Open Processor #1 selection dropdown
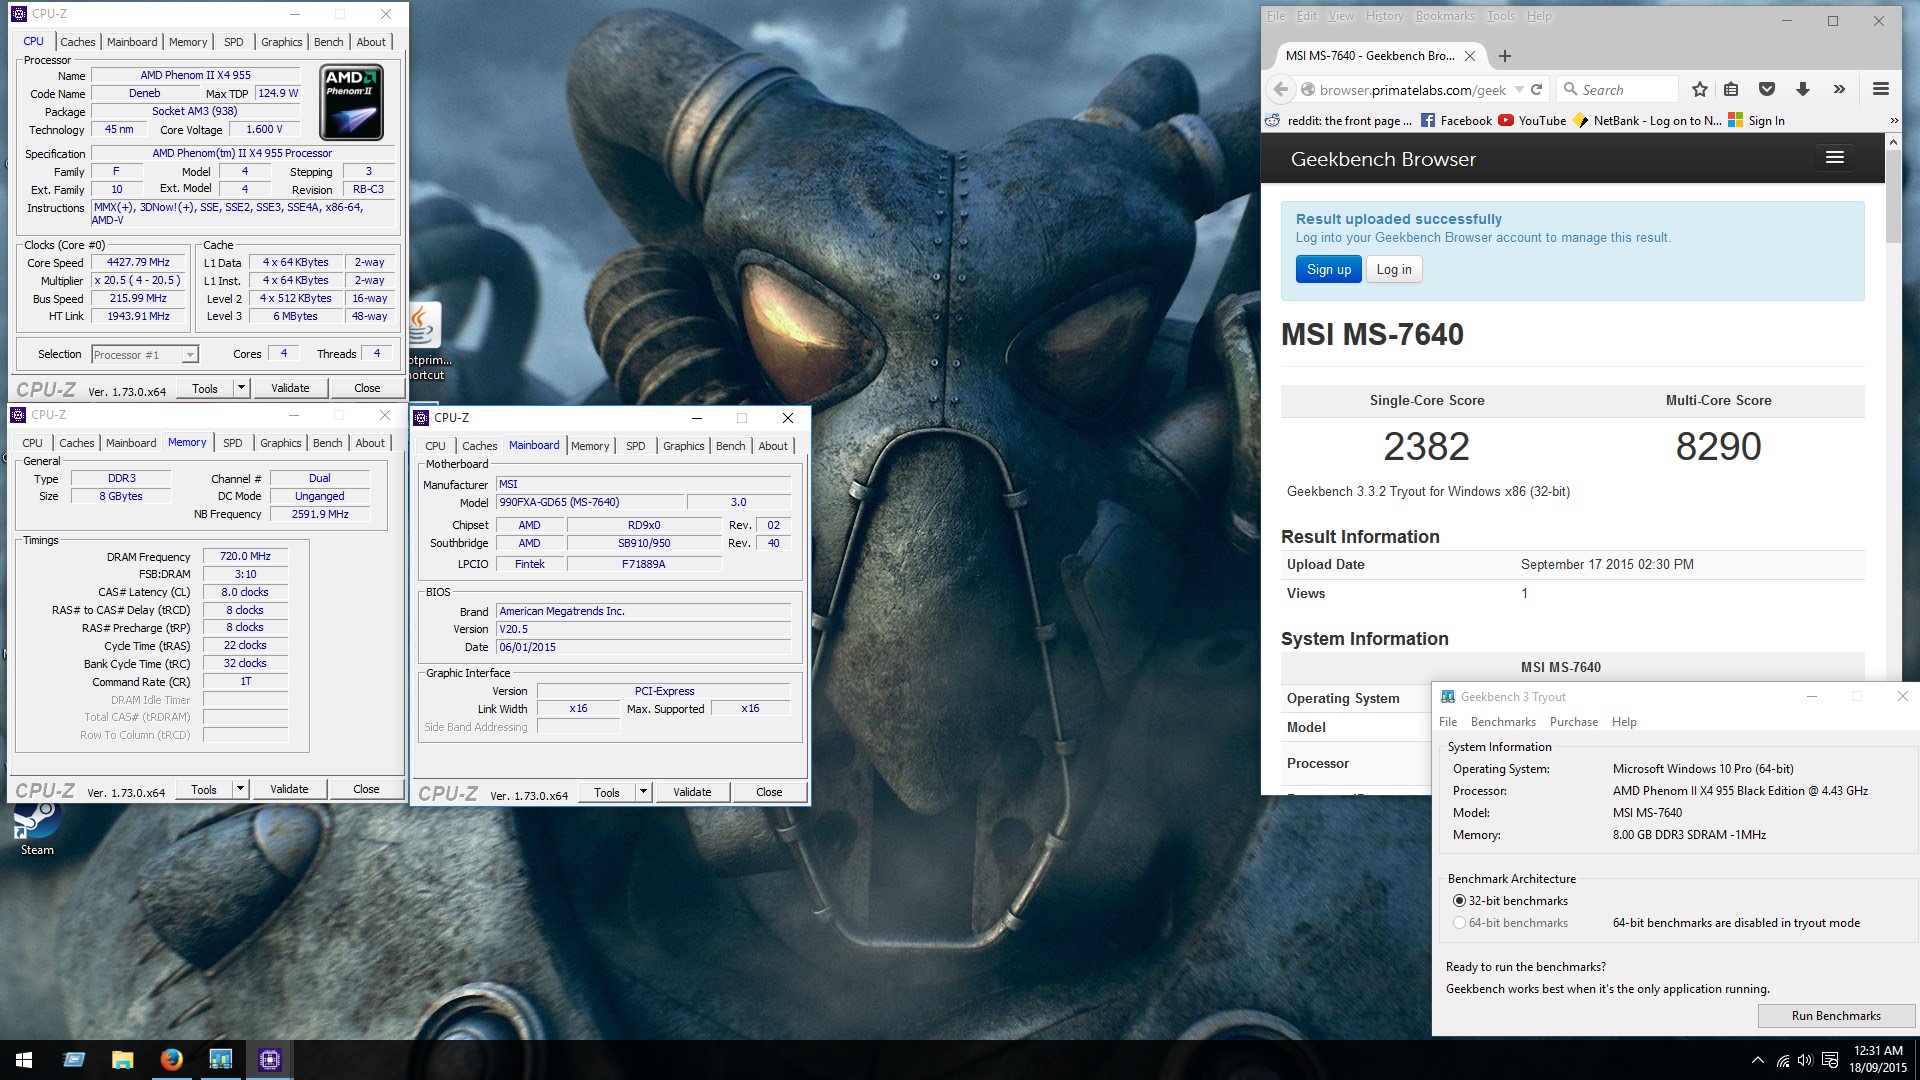Viewport: 1920px width, 1080px height. [145, 355]
